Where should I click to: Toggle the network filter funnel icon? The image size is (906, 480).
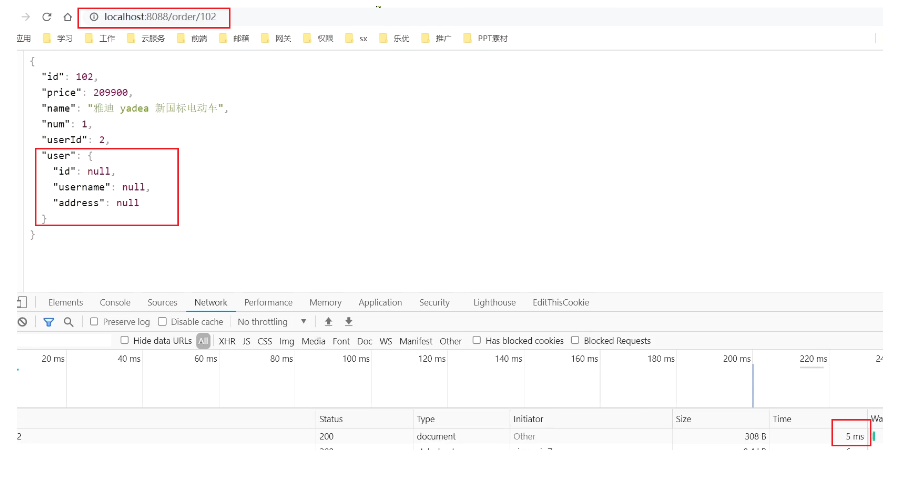[48, 322]
